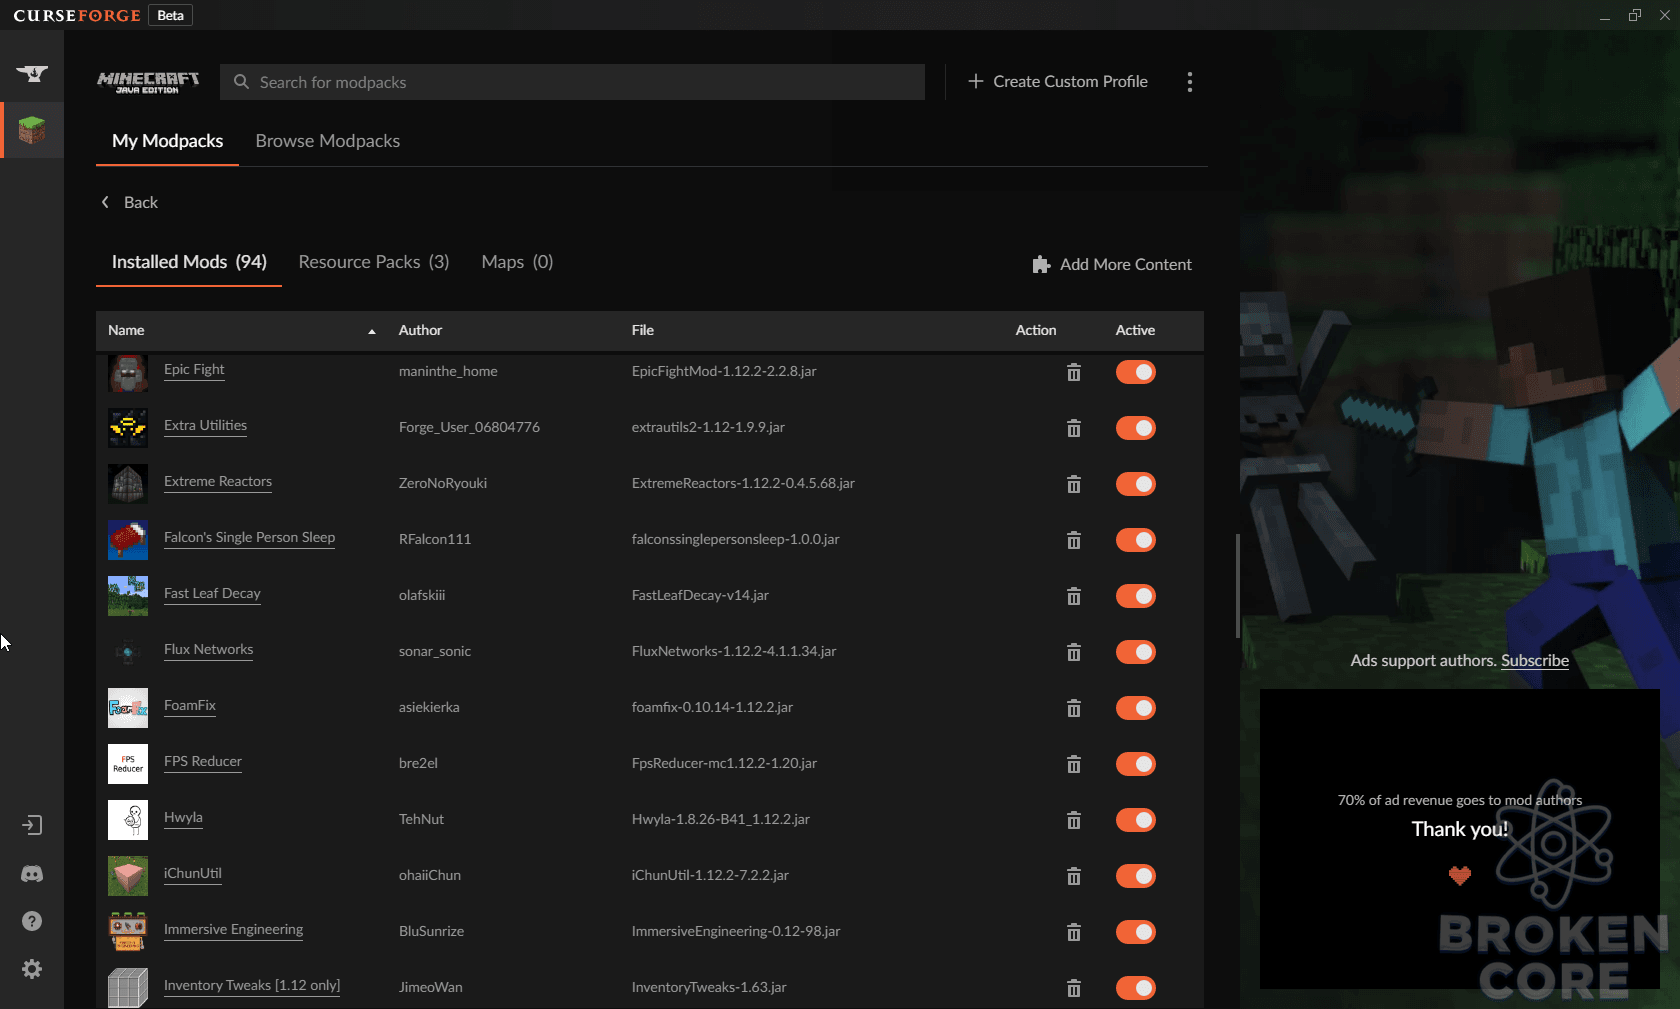Delete the Flux Networks mod via trash icon
Image resolution: width=1680 pixels, height=1009 pixels.
point(1074,652)
